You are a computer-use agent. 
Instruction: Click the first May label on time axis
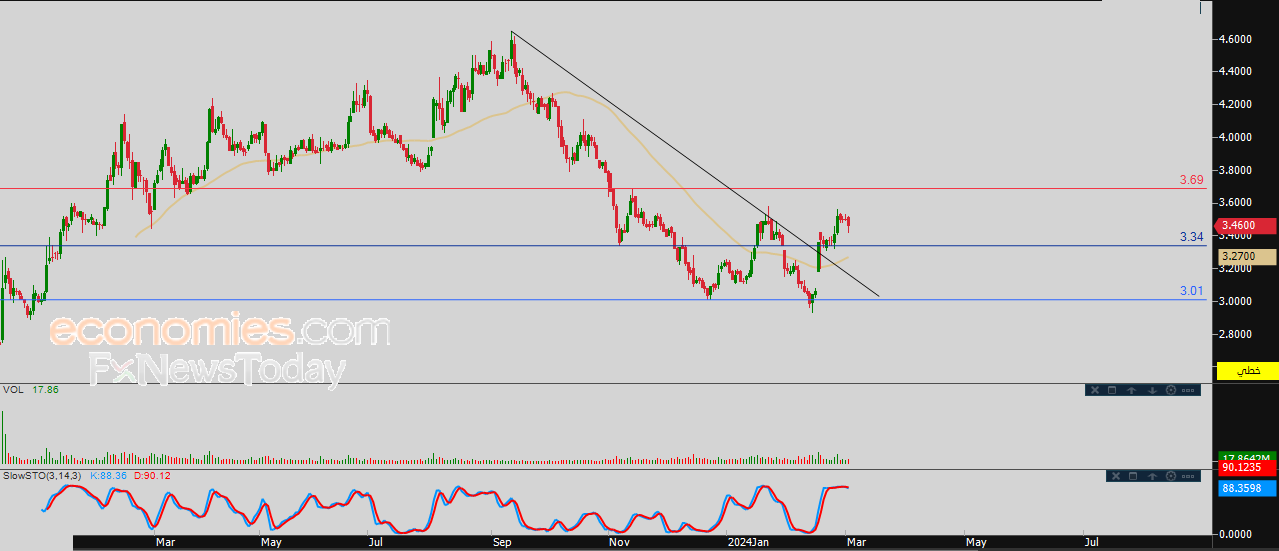point(271,542)
